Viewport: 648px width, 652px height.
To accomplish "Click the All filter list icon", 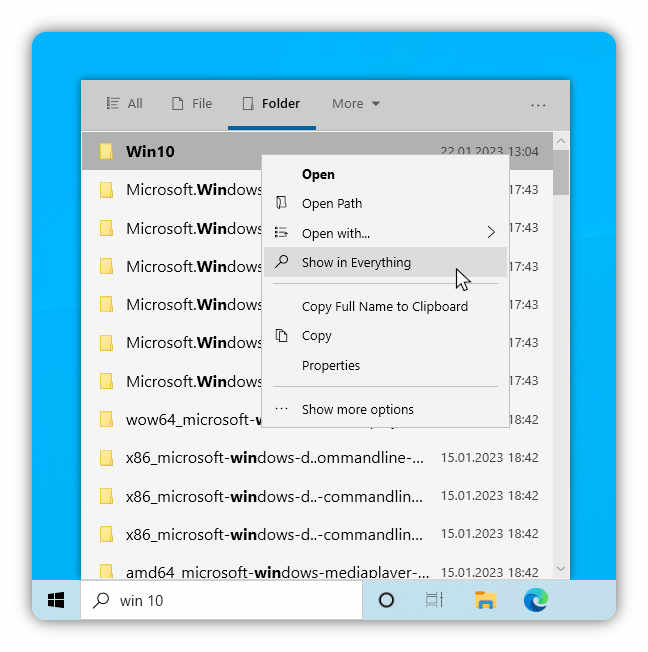I will (x=113, y=103).
